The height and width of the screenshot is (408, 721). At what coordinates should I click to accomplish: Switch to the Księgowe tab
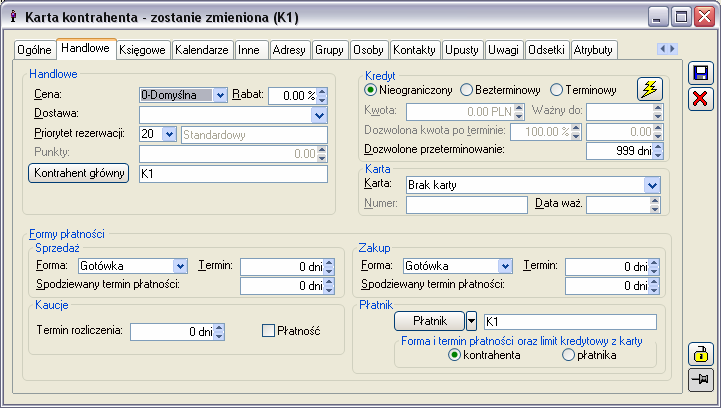pos(143,50)
